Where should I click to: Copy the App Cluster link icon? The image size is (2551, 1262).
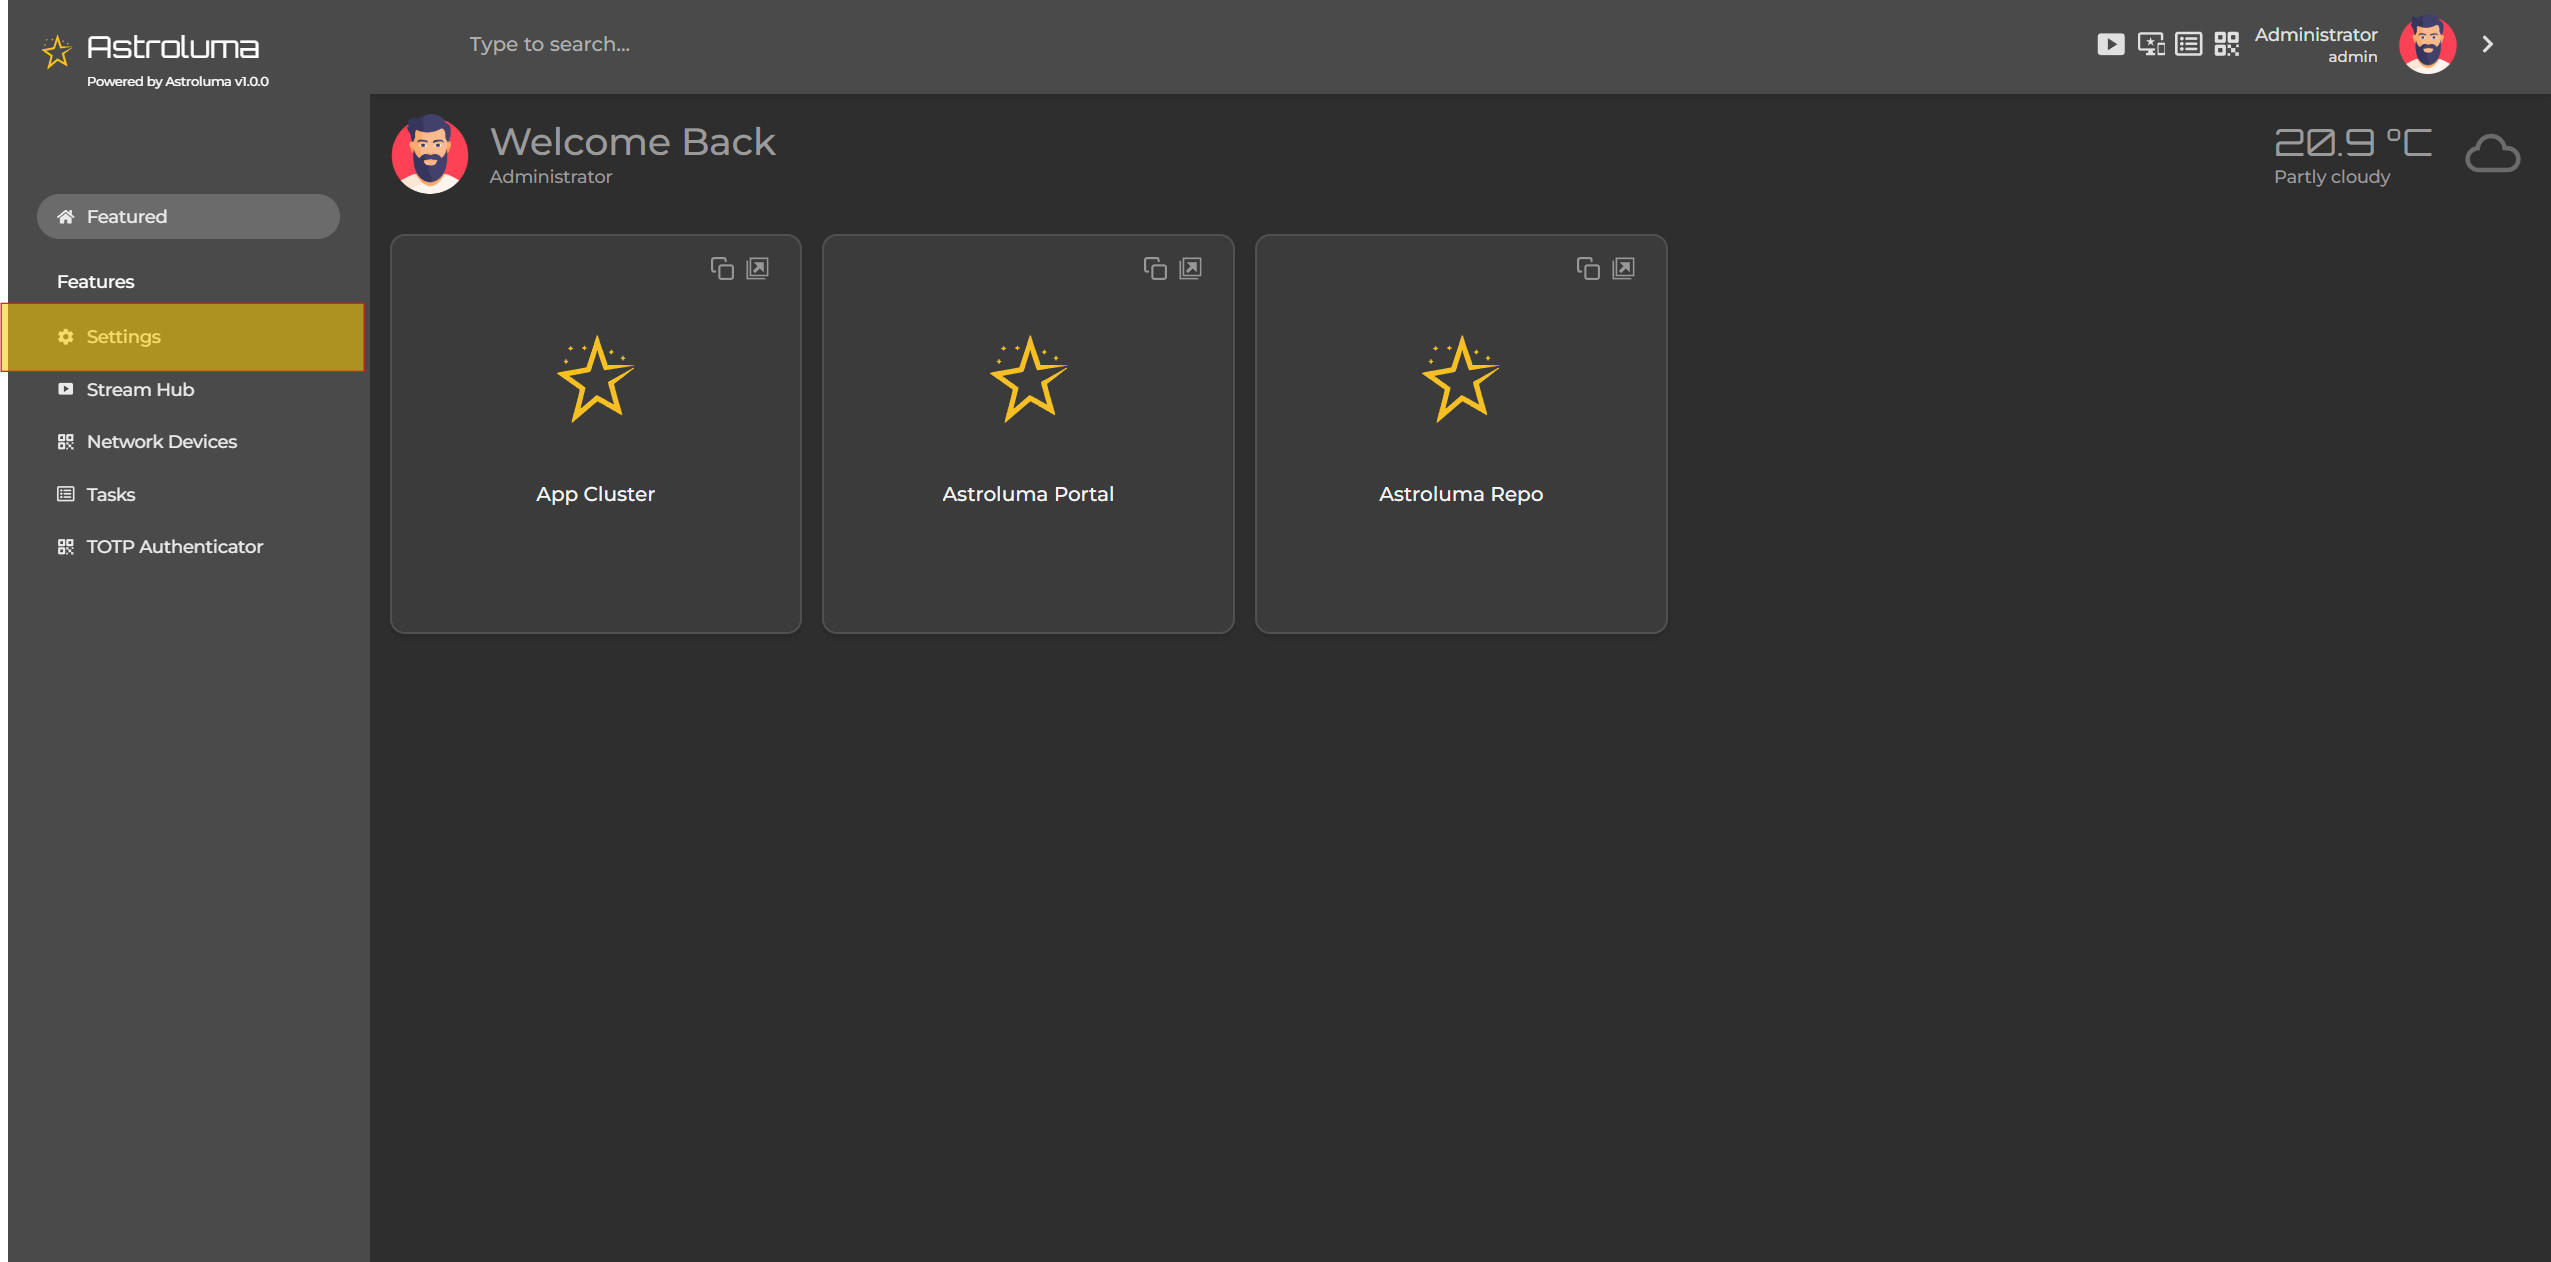(722, 268)
